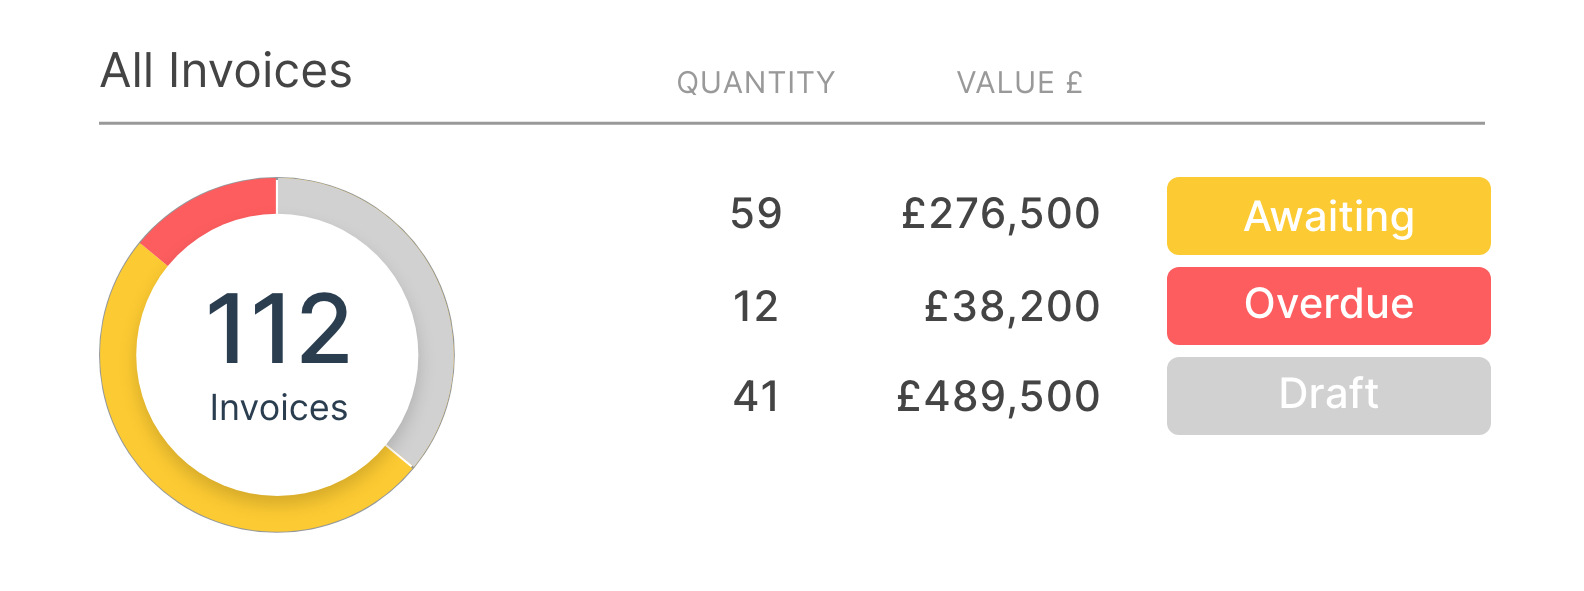Click the £276,500 awaiting value
The height and width of the screenshot is (591, 1584).
coord(1000,214)
